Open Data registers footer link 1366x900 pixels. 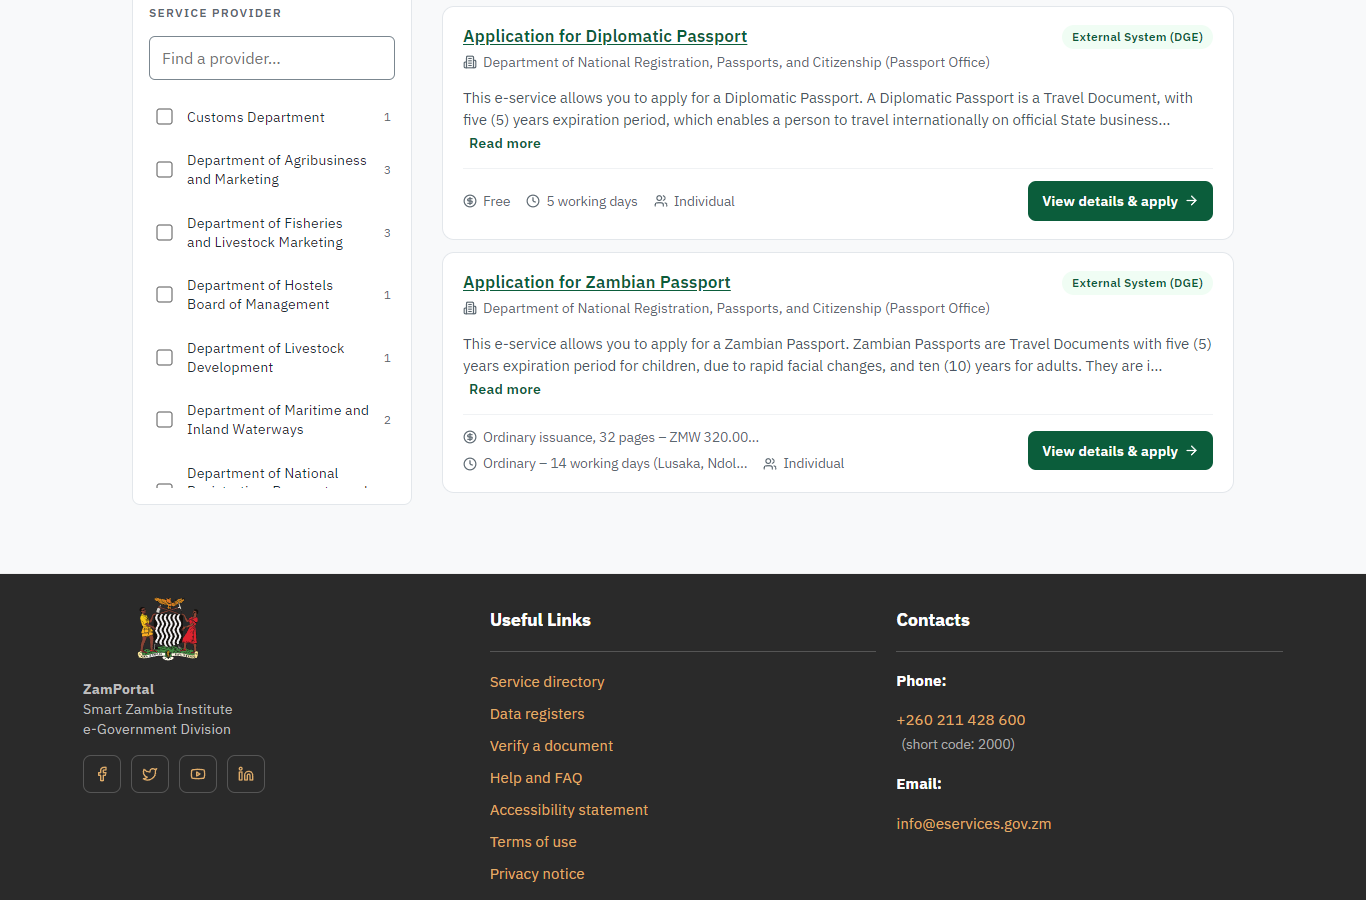coord(537,714)
